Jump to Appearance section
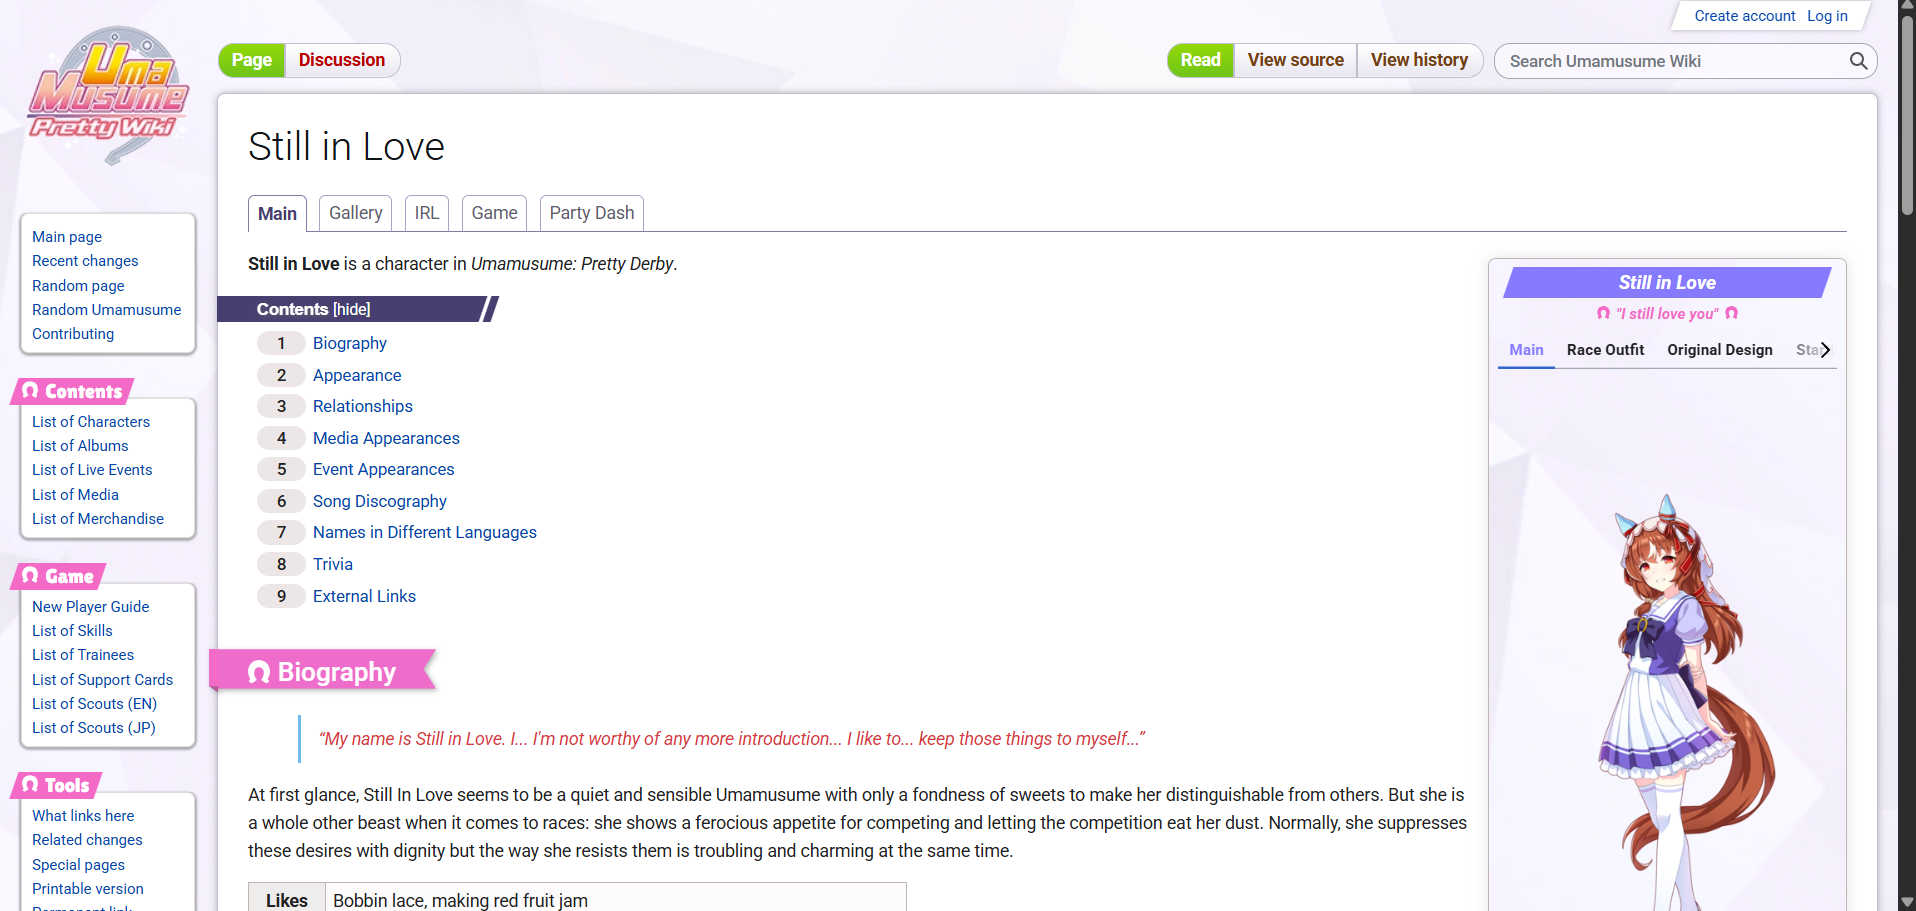 [x=357, y=375]
